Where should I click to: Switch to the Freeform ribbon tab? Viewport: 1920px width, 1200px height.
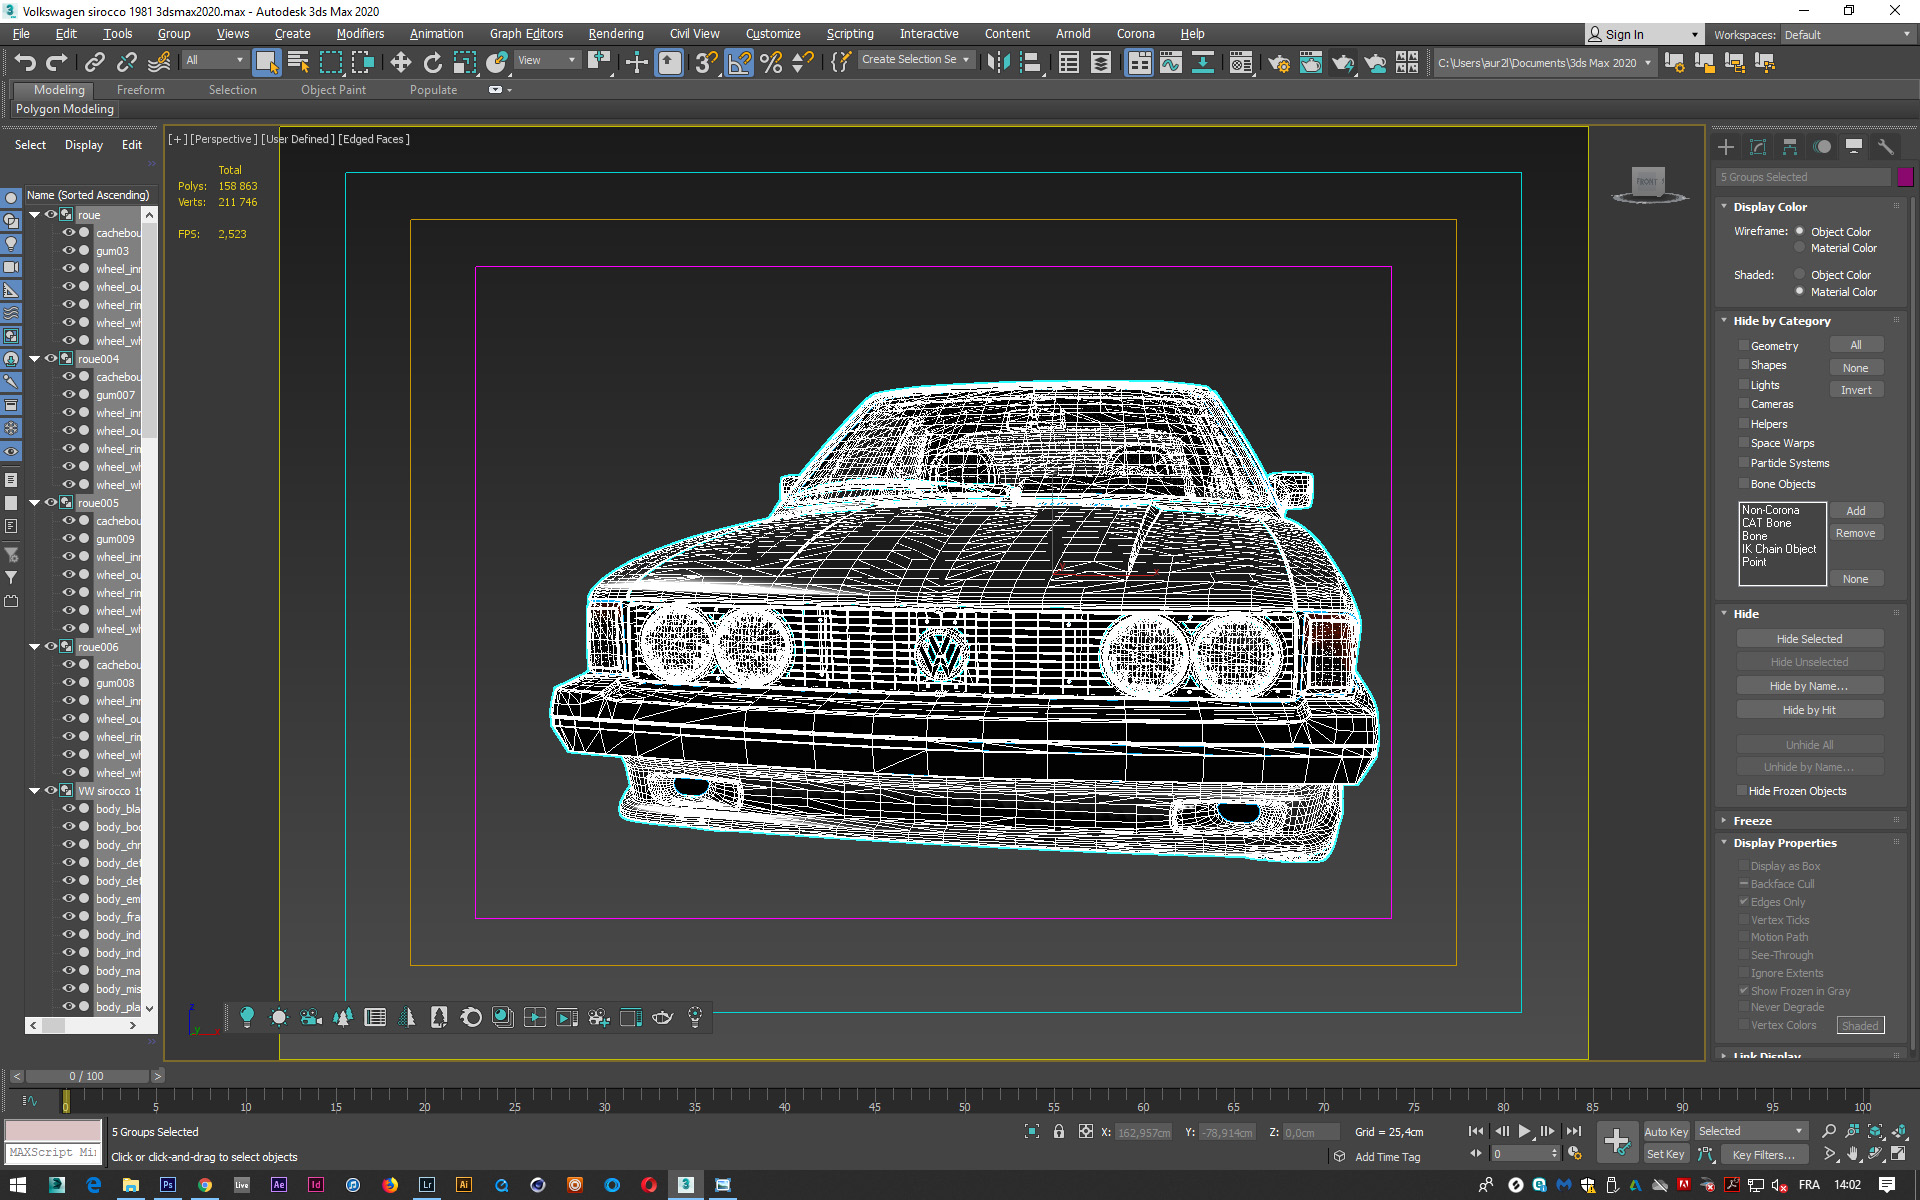coord(140,90)
